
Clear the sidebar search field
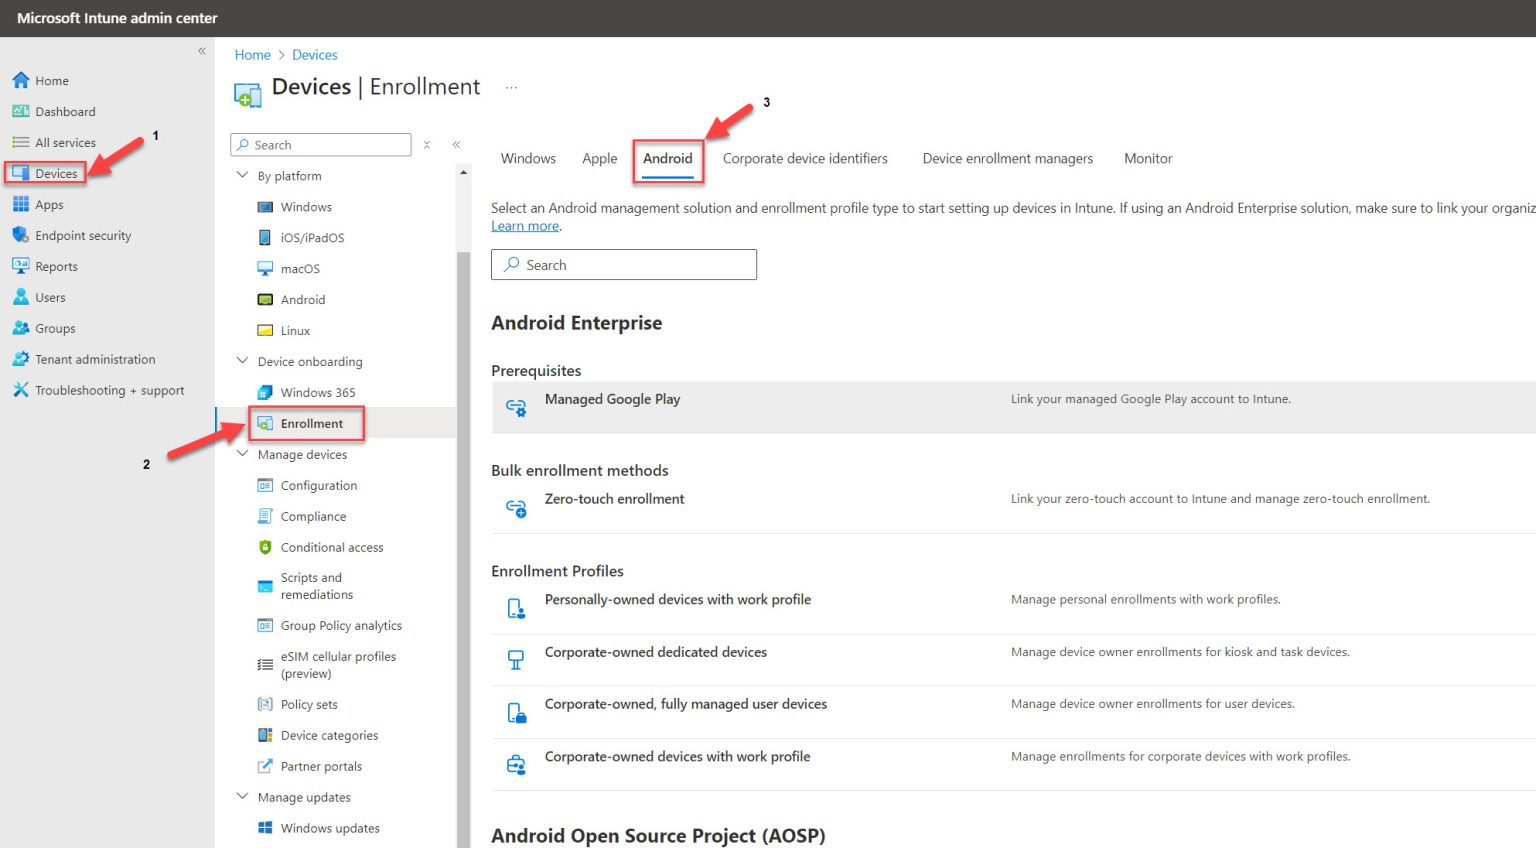point(426,144)
